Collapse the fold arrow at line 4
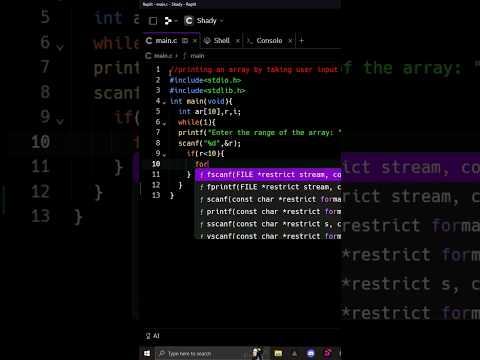This screenshot has height=360, width=480. [164, 103]
